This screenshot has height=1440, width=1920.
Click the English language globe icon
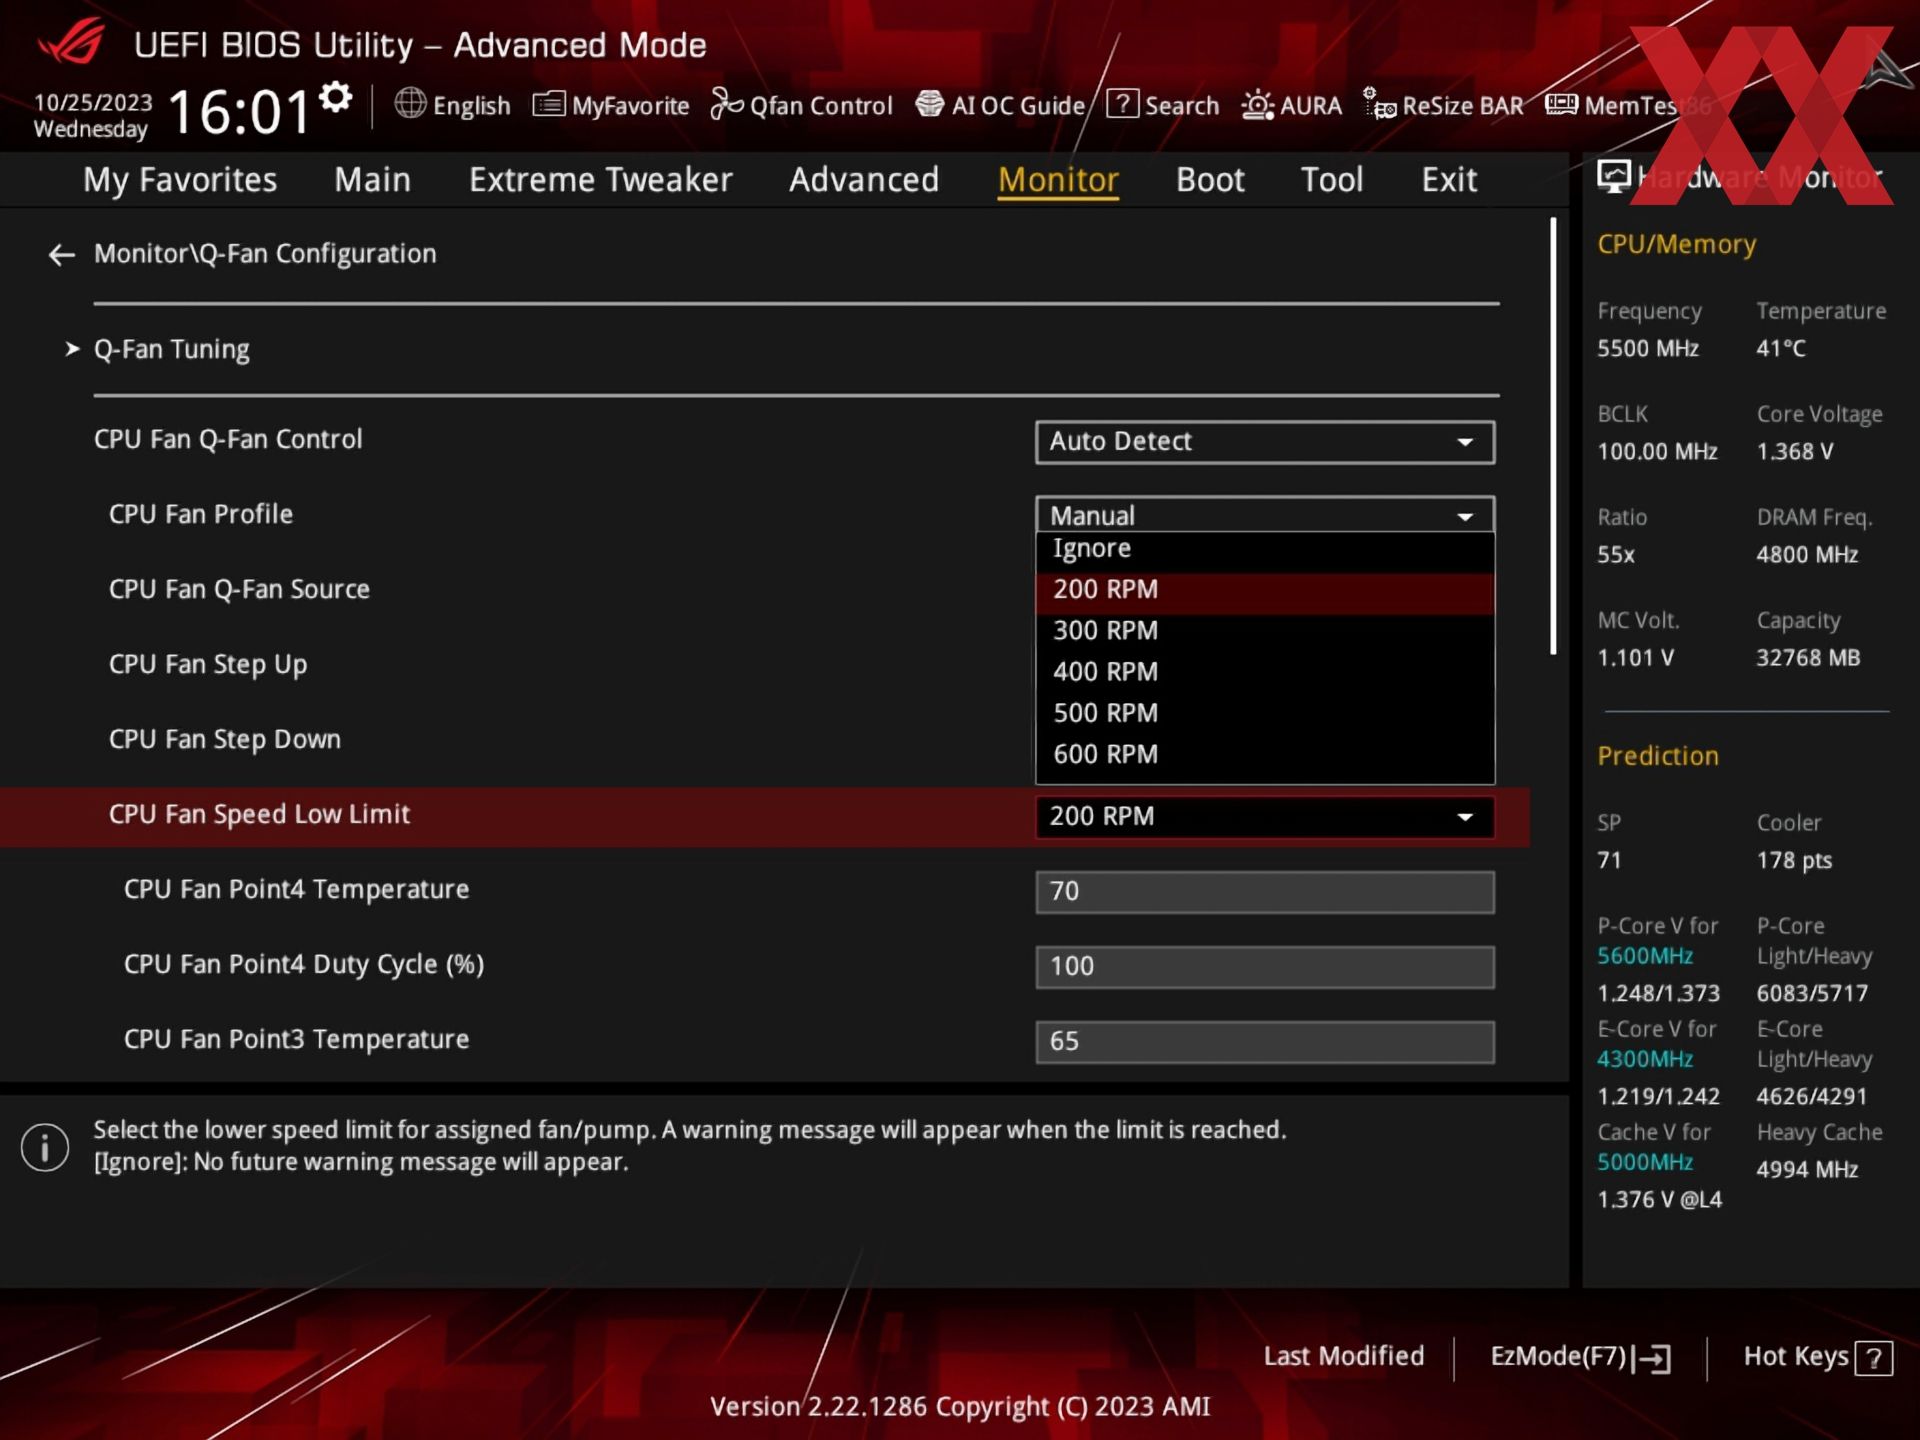pyautogui.click(x=410, y=103)
